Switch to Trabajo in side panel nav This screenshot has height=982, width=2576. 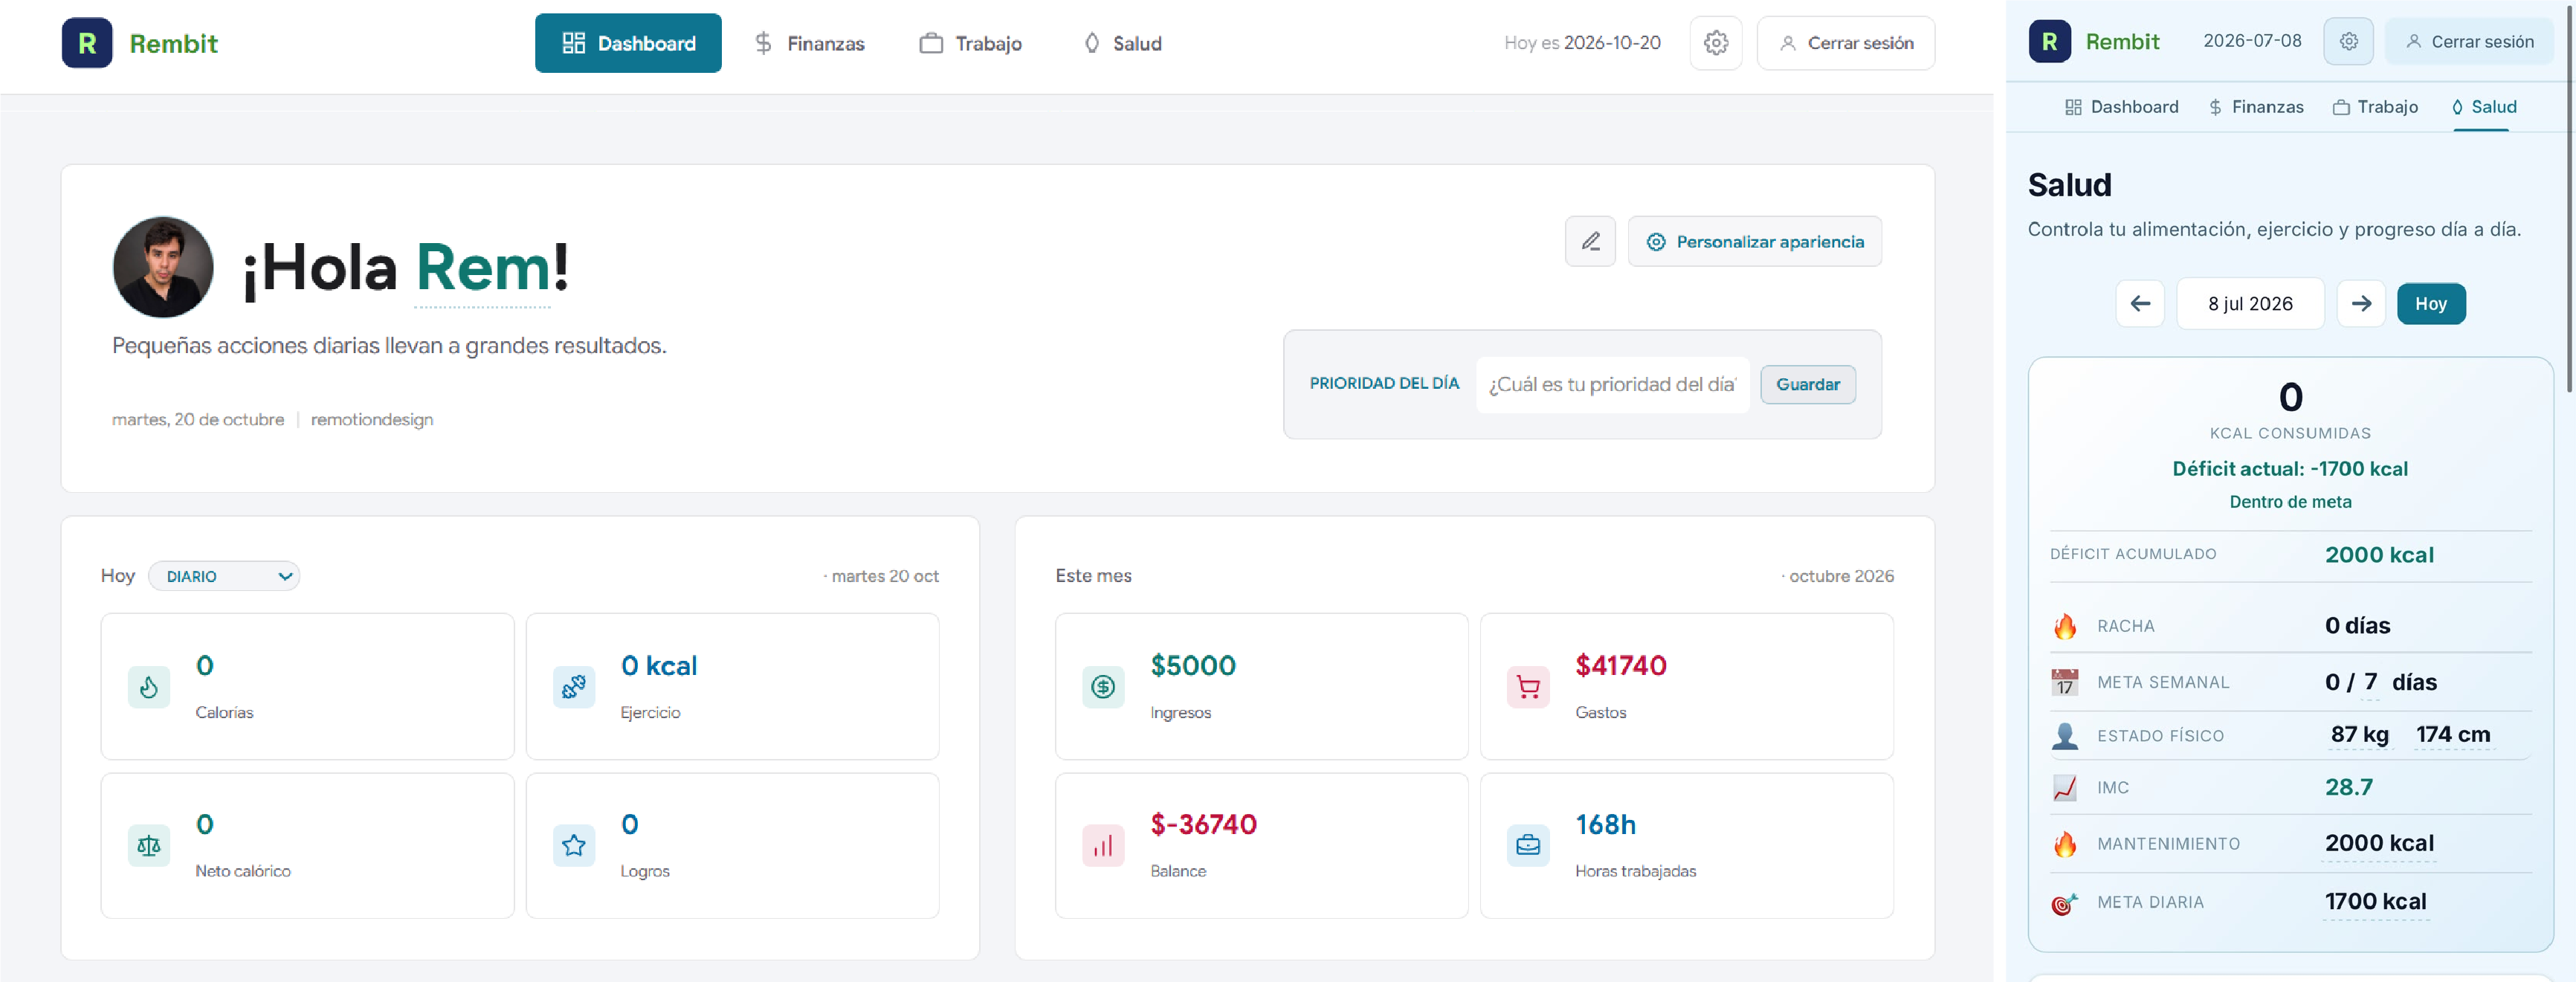(x=2375, y=107)
